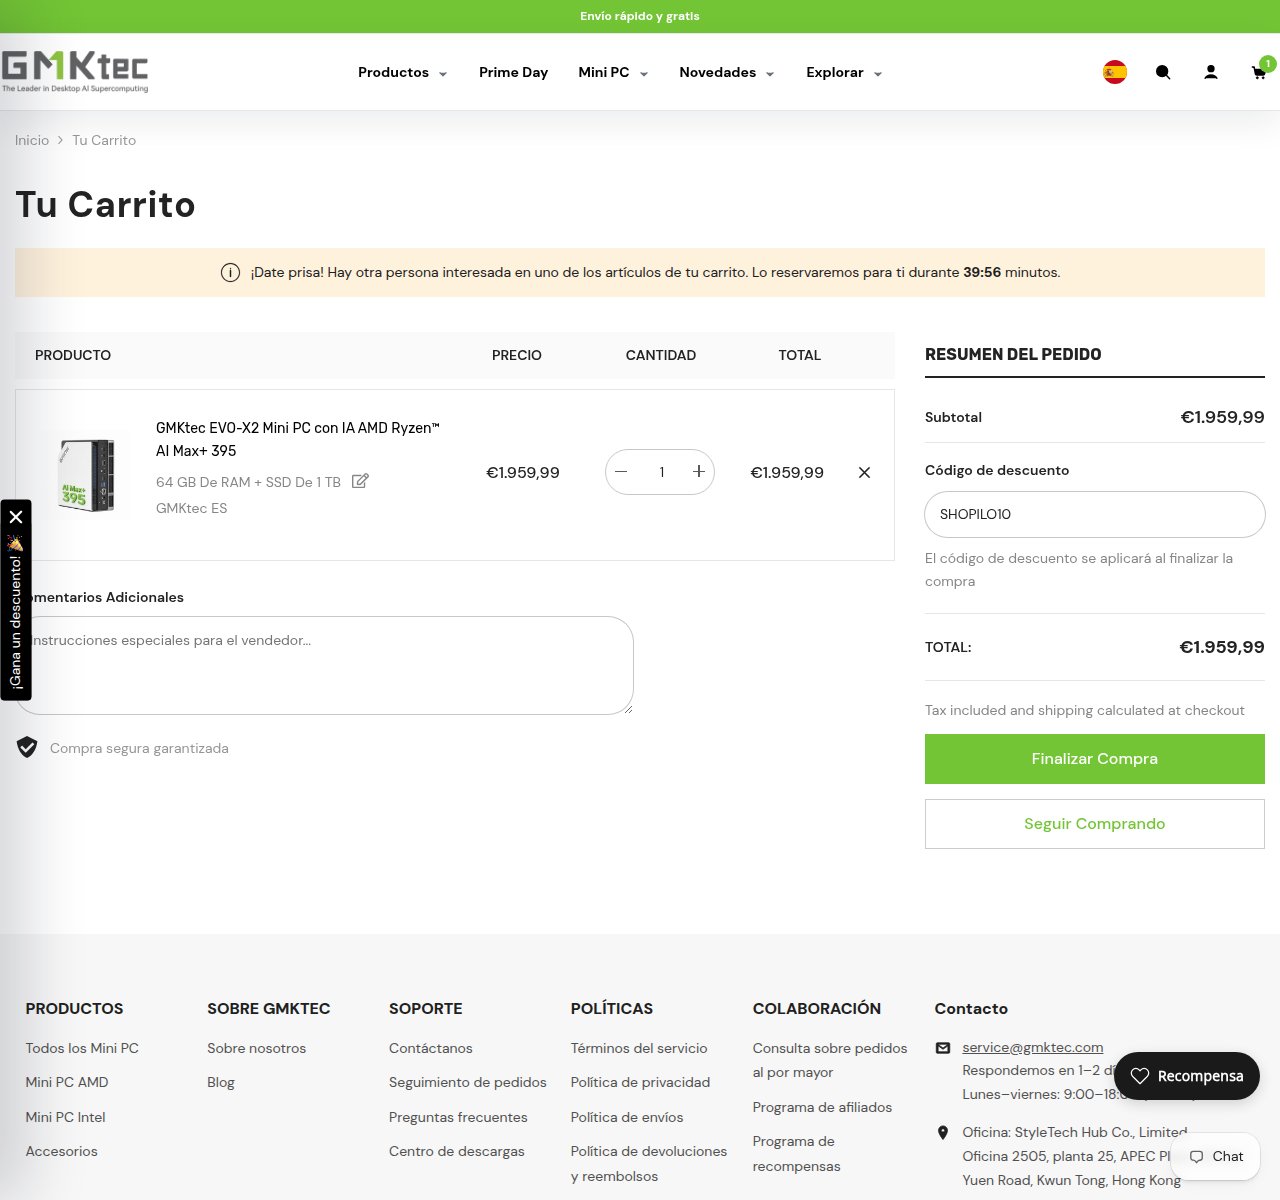This screenshot has height=1200, width=1280.
Task: Click service@gmktec.com email link
Action: click(1033, 1047)
